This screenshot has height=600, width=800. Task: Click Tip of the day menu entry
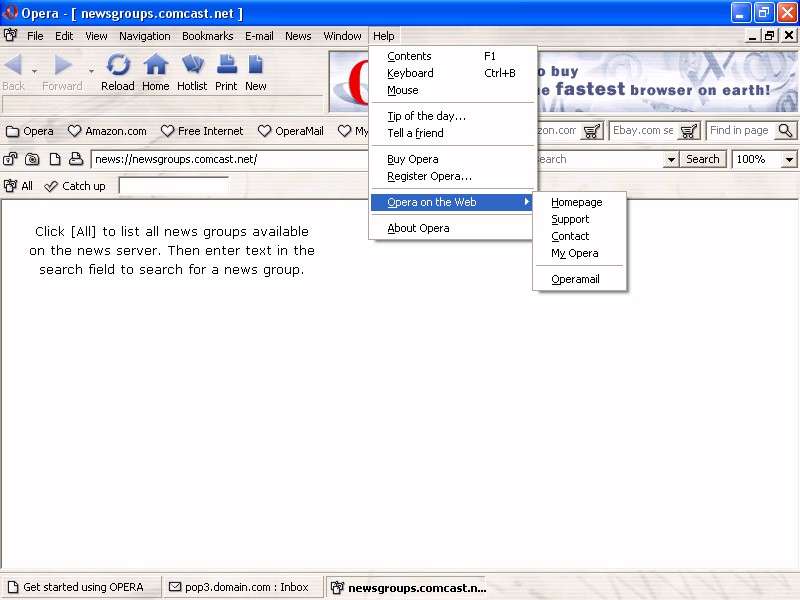point(426,116)
